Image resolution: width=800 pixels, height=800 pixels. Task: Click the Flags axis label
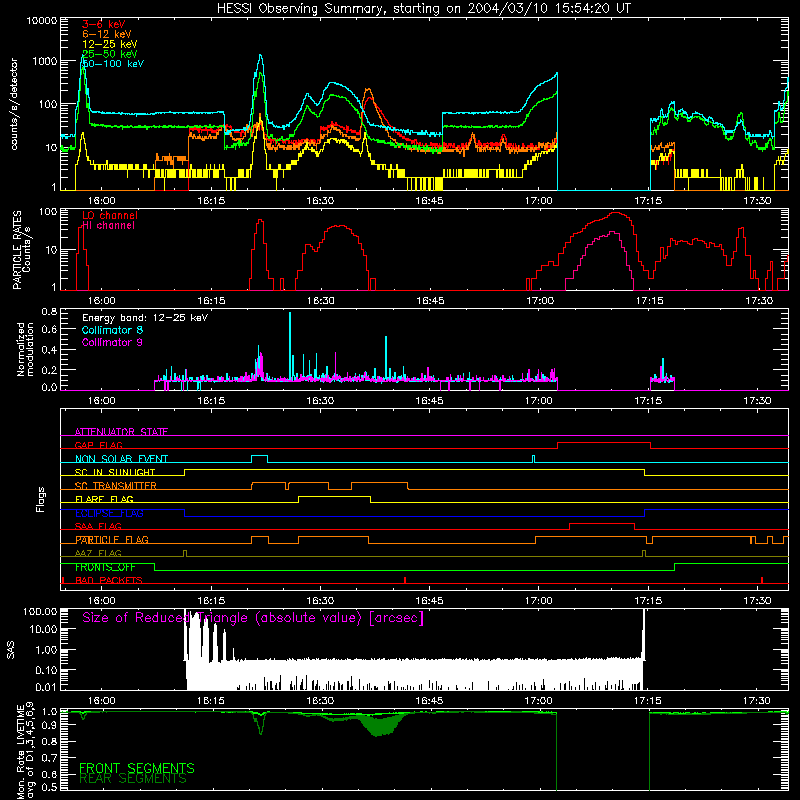(41, 500)
